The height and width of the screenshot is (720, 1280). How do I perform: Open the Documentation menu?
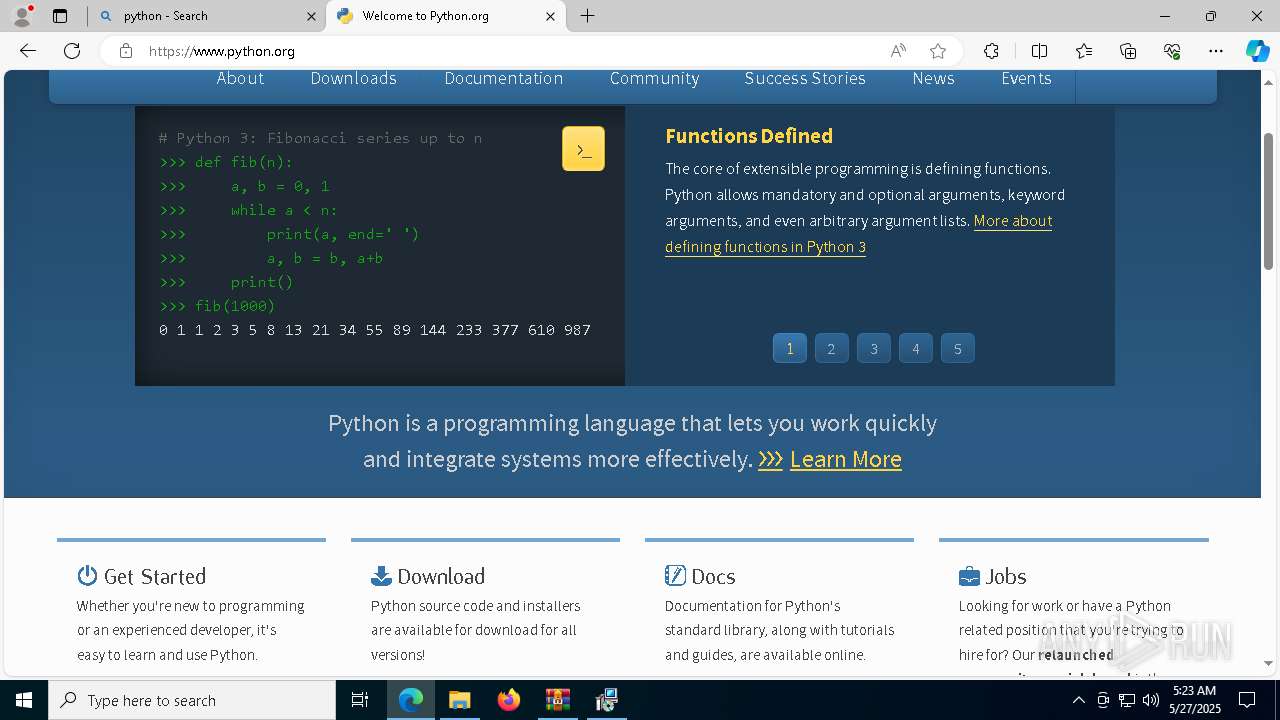pyautogui.click(x=504, y=78)
